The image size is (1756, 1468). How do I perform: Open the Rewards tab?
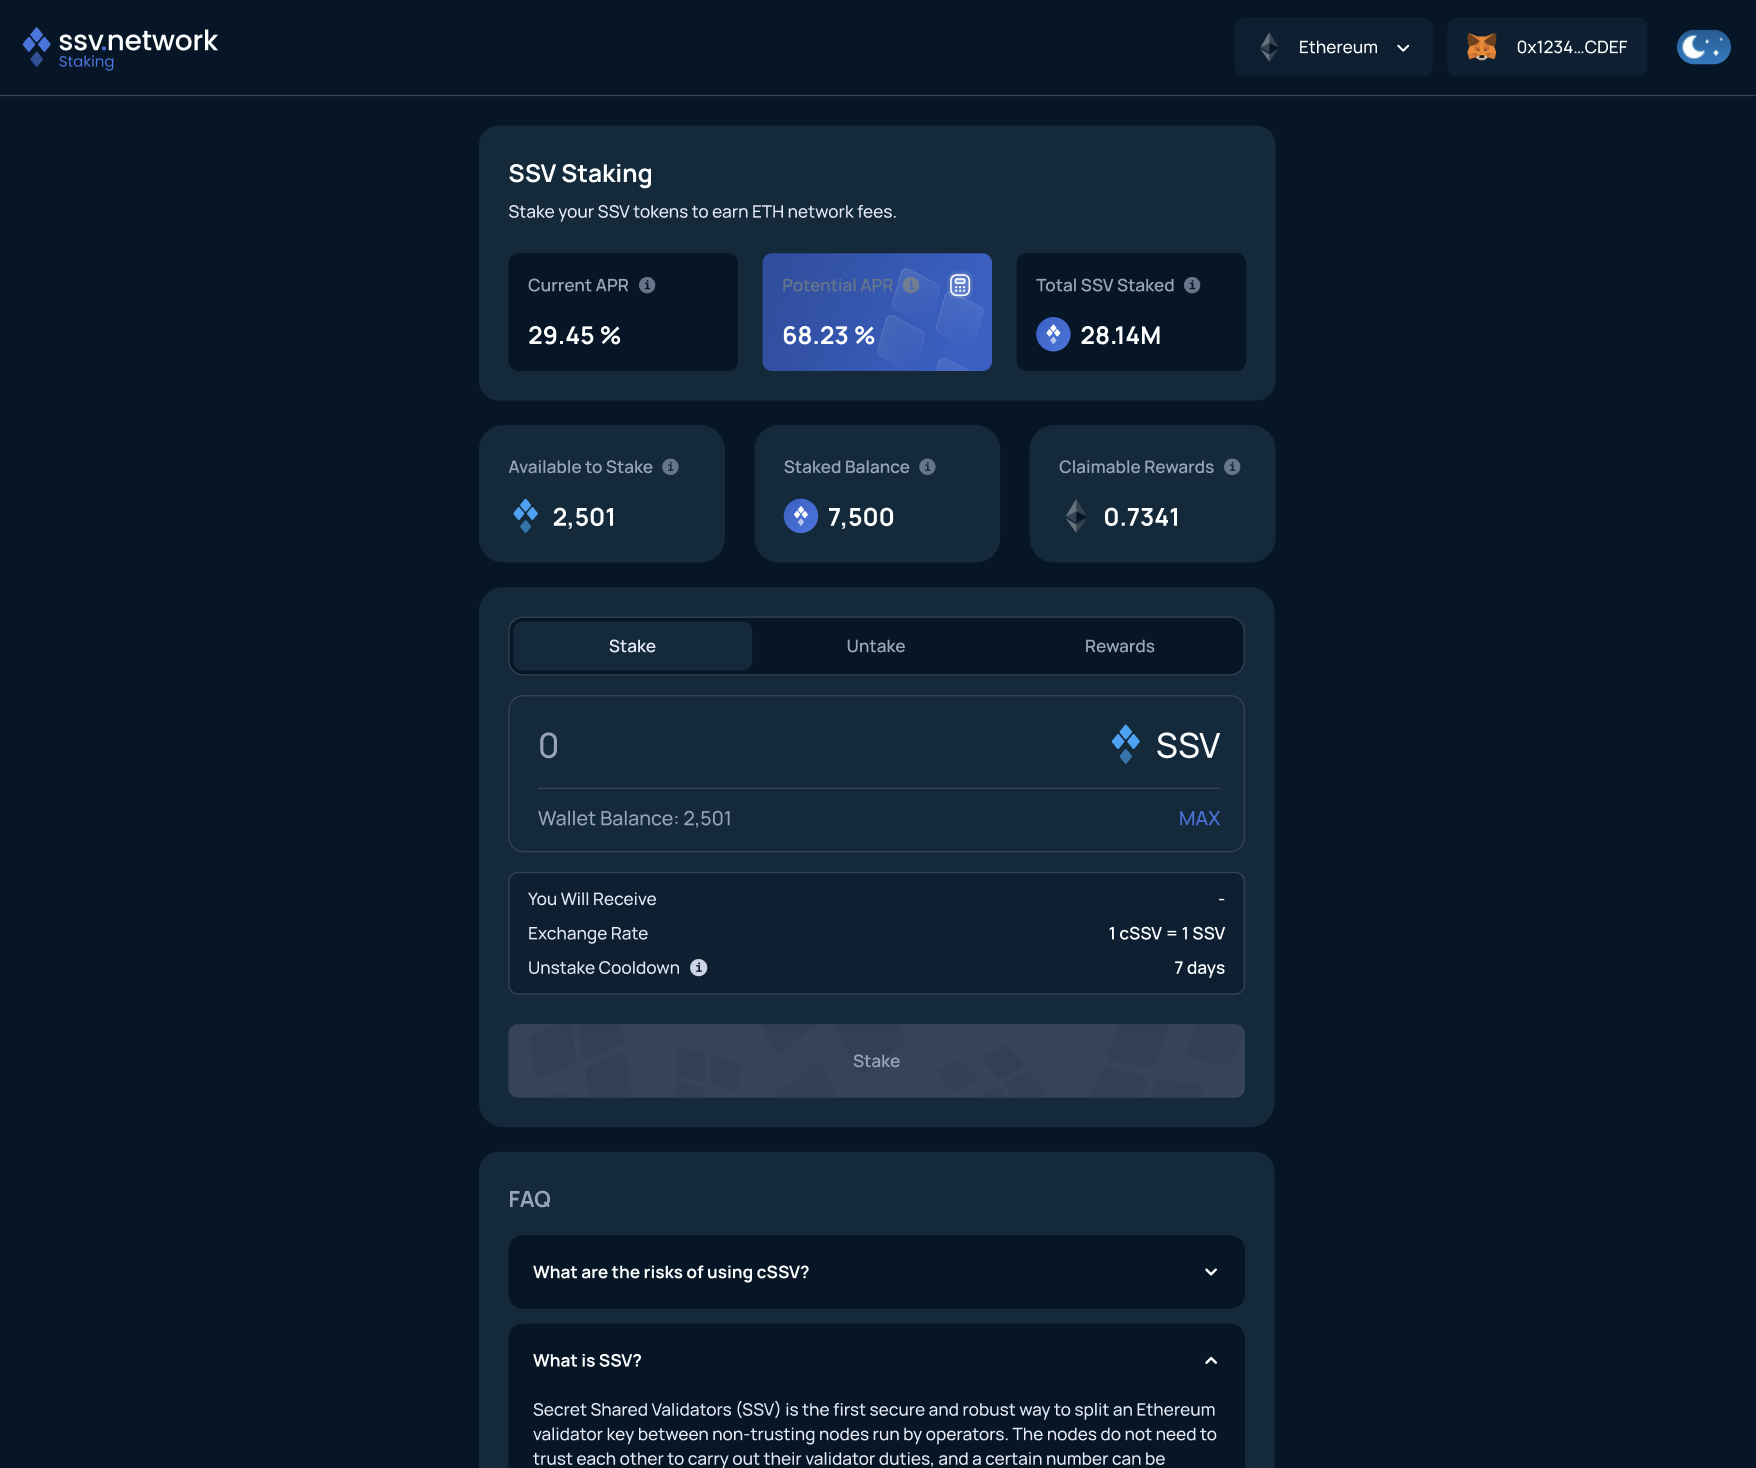tap(1119, 646)
